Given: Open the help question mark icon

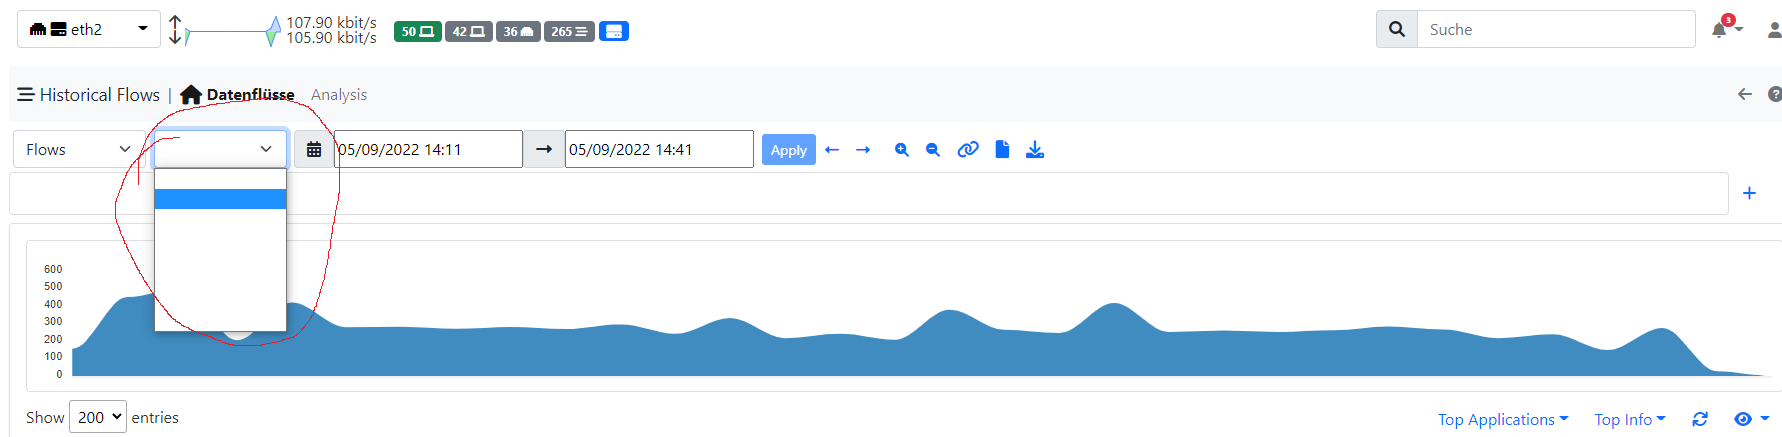Looking at the screenshot, I should pyautogui.click(x=1775, y=94).
